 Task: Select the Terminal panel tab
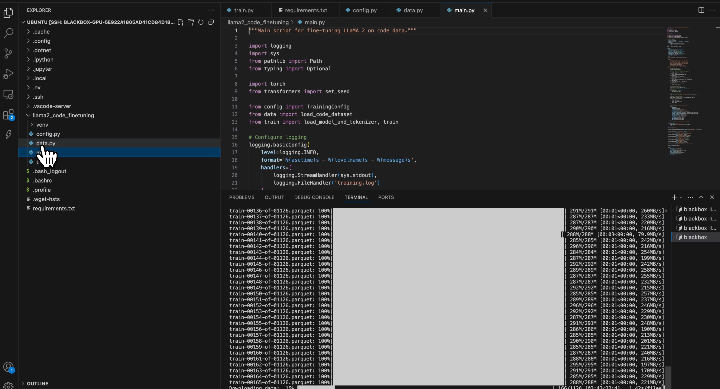tap(356, 197)
